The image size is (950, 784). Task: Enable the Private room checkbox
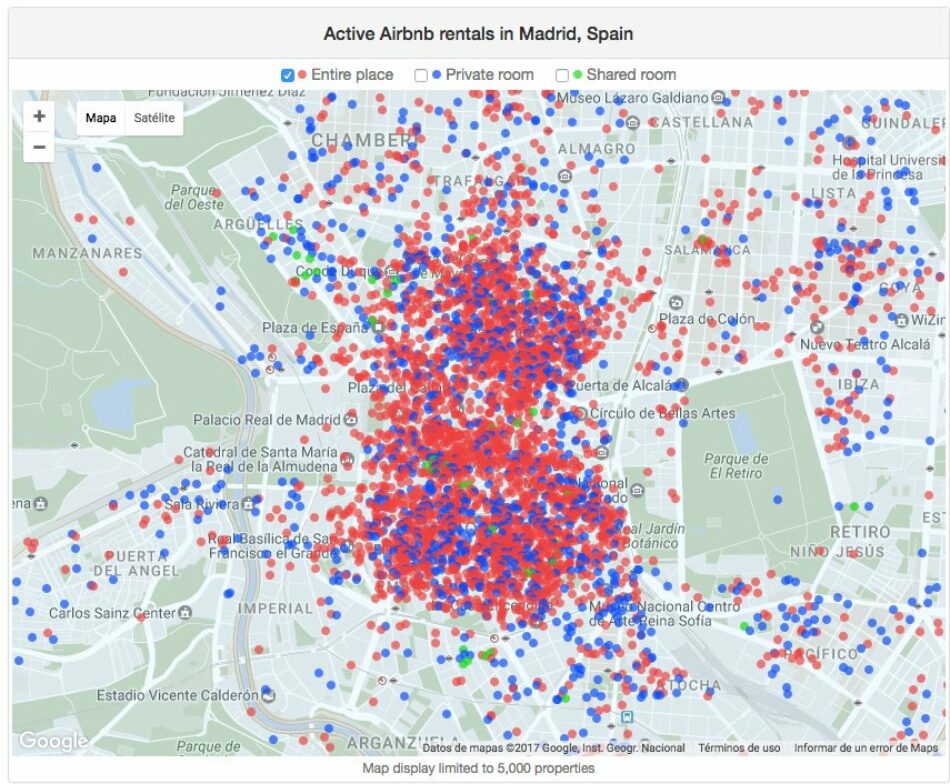[420, 75]
